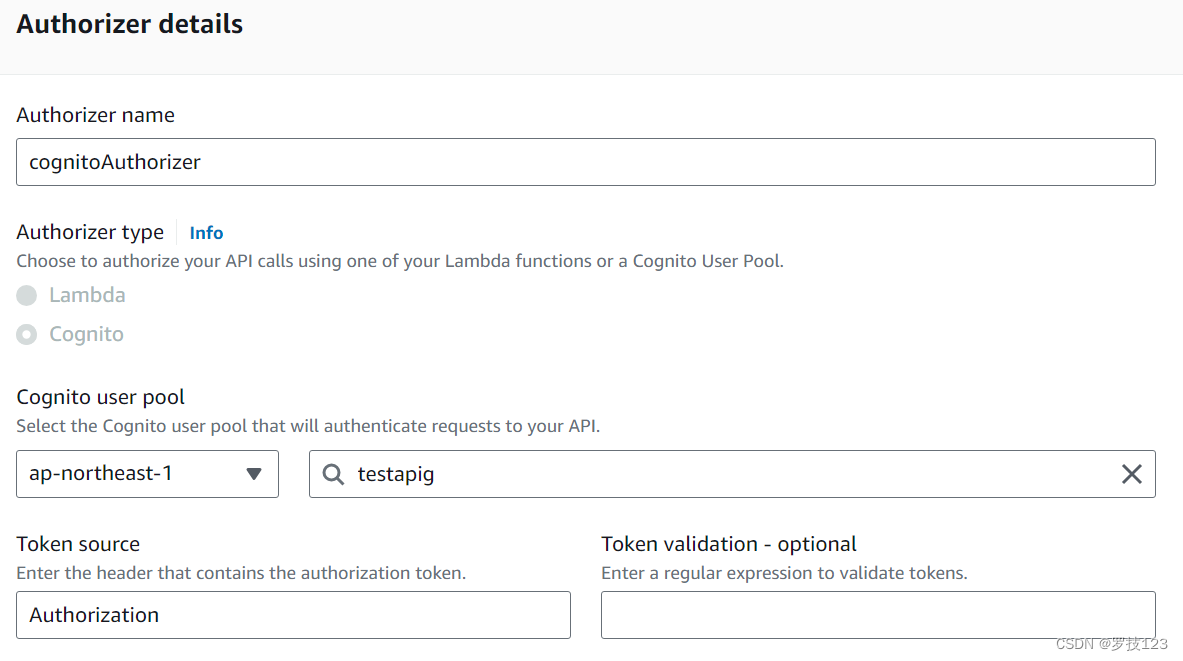Click the magnifier icon in user pool search
This screenshot has width=1183, height=661.
click(x=333, y=474)
